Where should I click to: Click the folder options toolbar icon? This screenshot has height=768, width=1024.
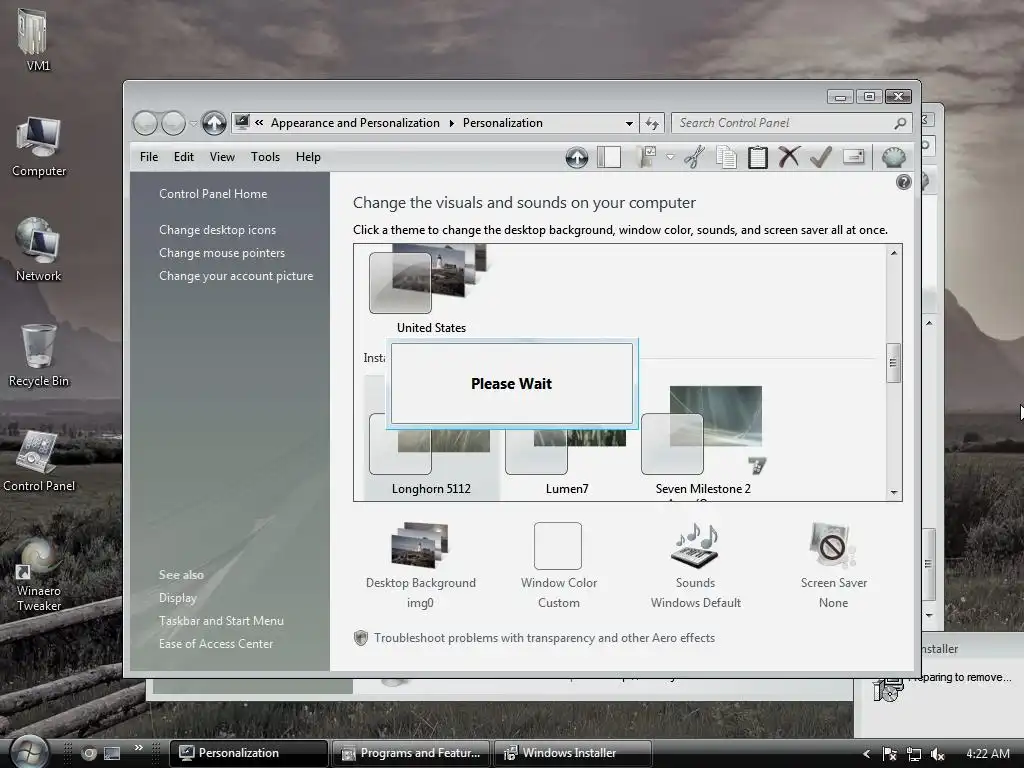pos(647,157)
